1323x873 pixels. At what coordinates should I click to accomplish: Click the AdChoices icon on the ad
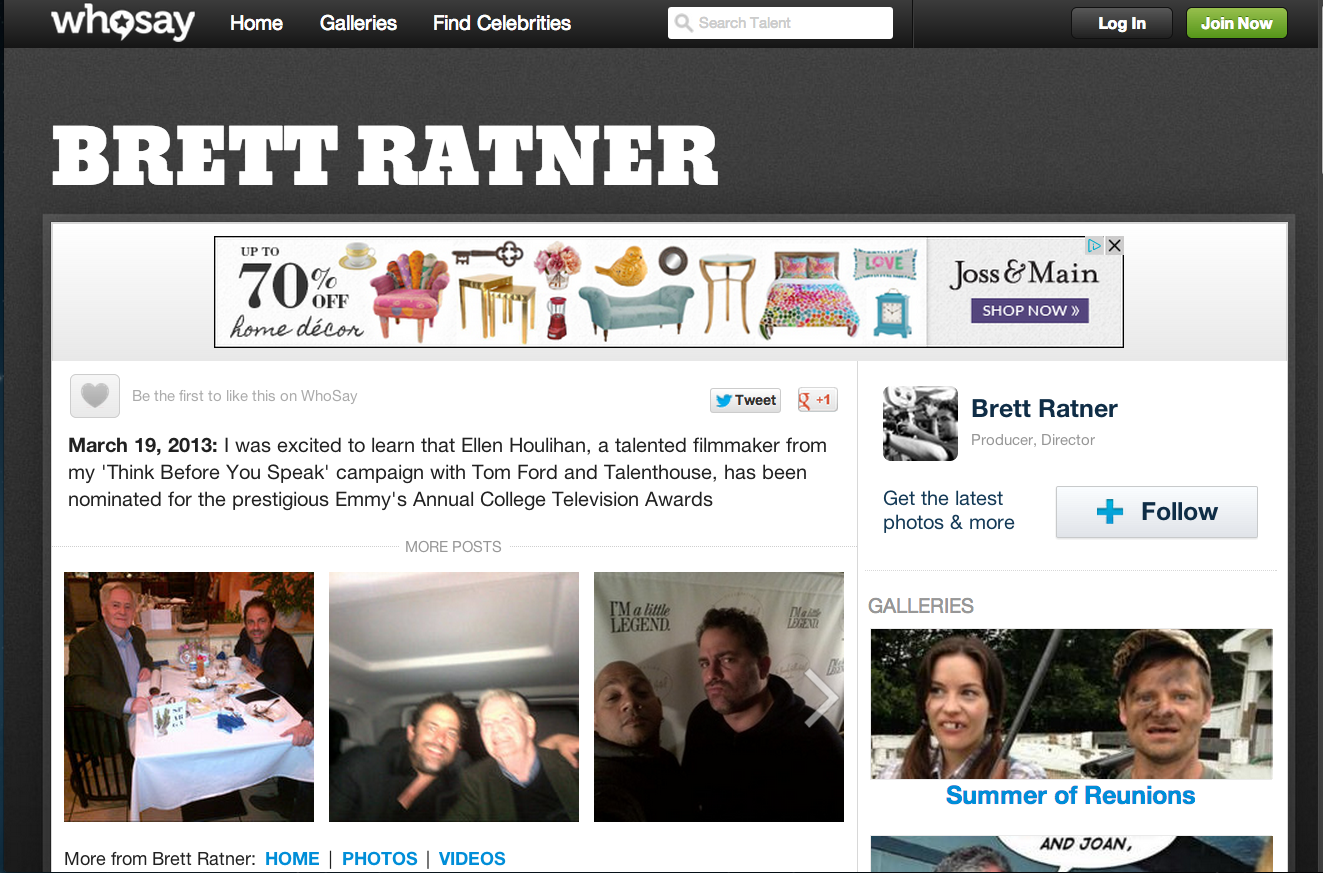(x=1095, y=245)
